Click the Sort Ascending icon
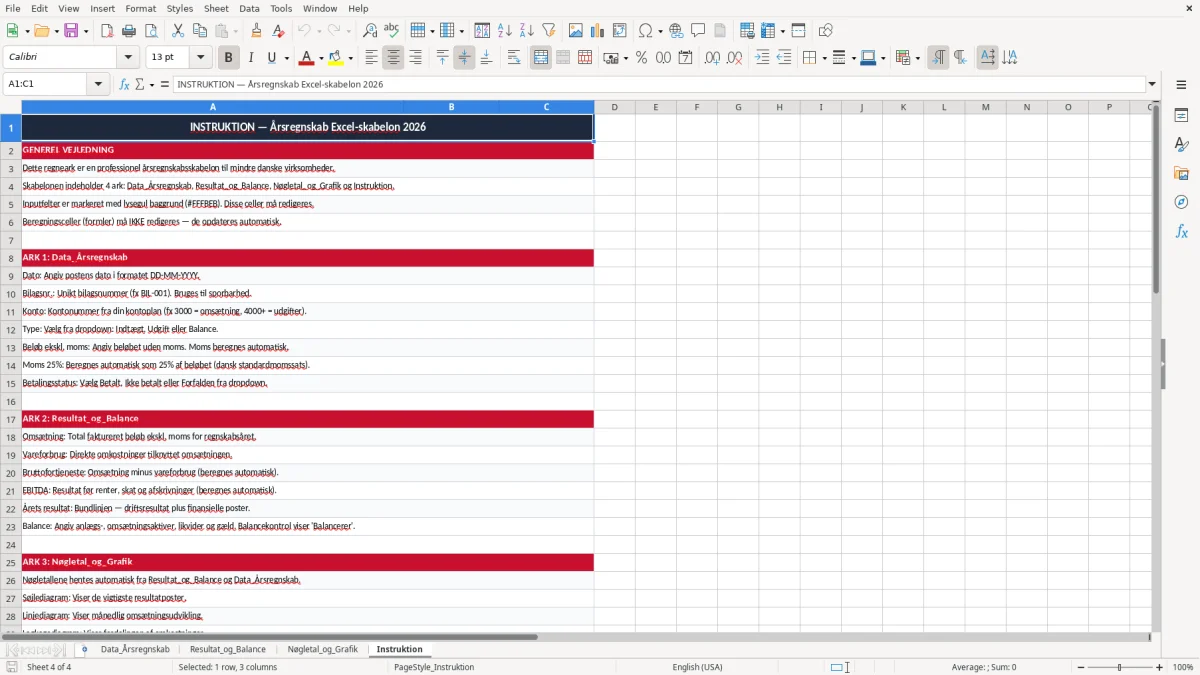The width and height of the screenshot is (1200, 675). 504,31
